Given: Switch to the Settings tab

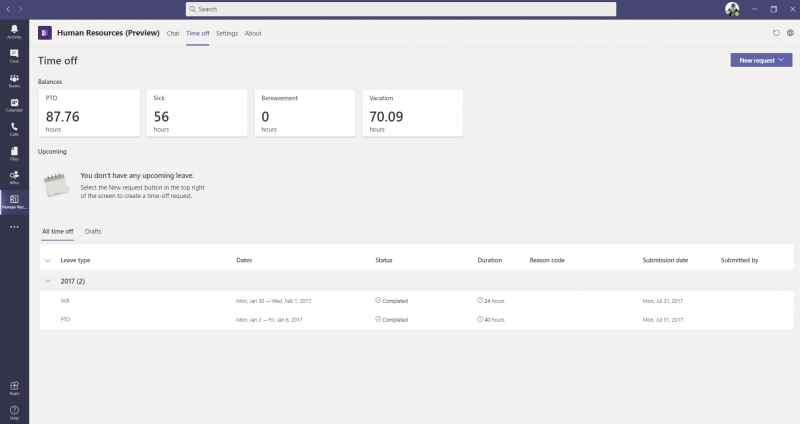Looking at the screenshot, I should coord(227,33).
